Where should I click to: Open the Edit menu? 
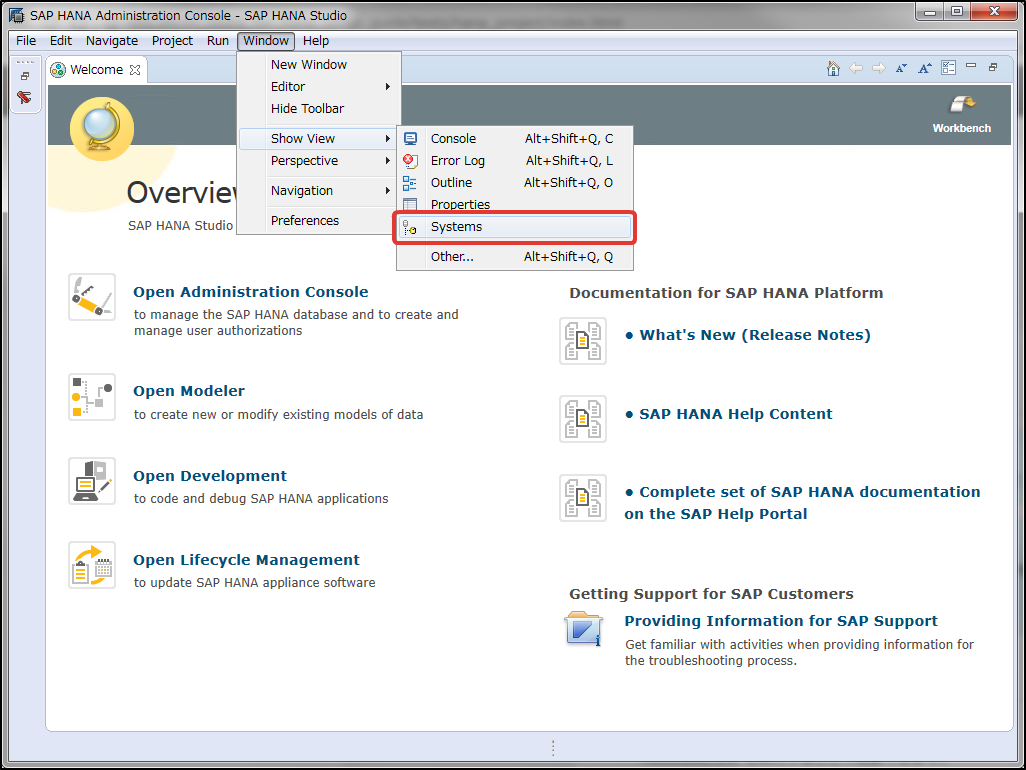click(x=61, y=41)
